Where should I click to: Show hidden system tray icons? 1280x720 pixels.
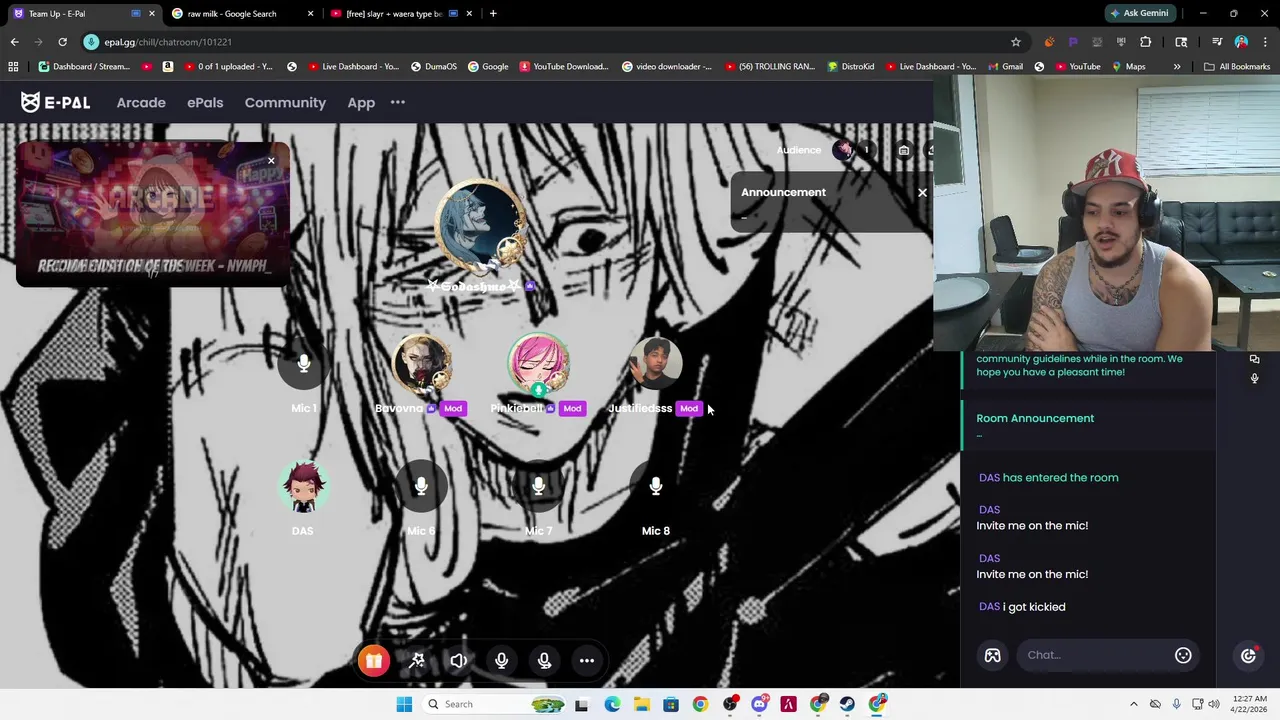pyautogui.click(x=1134, y=704)
